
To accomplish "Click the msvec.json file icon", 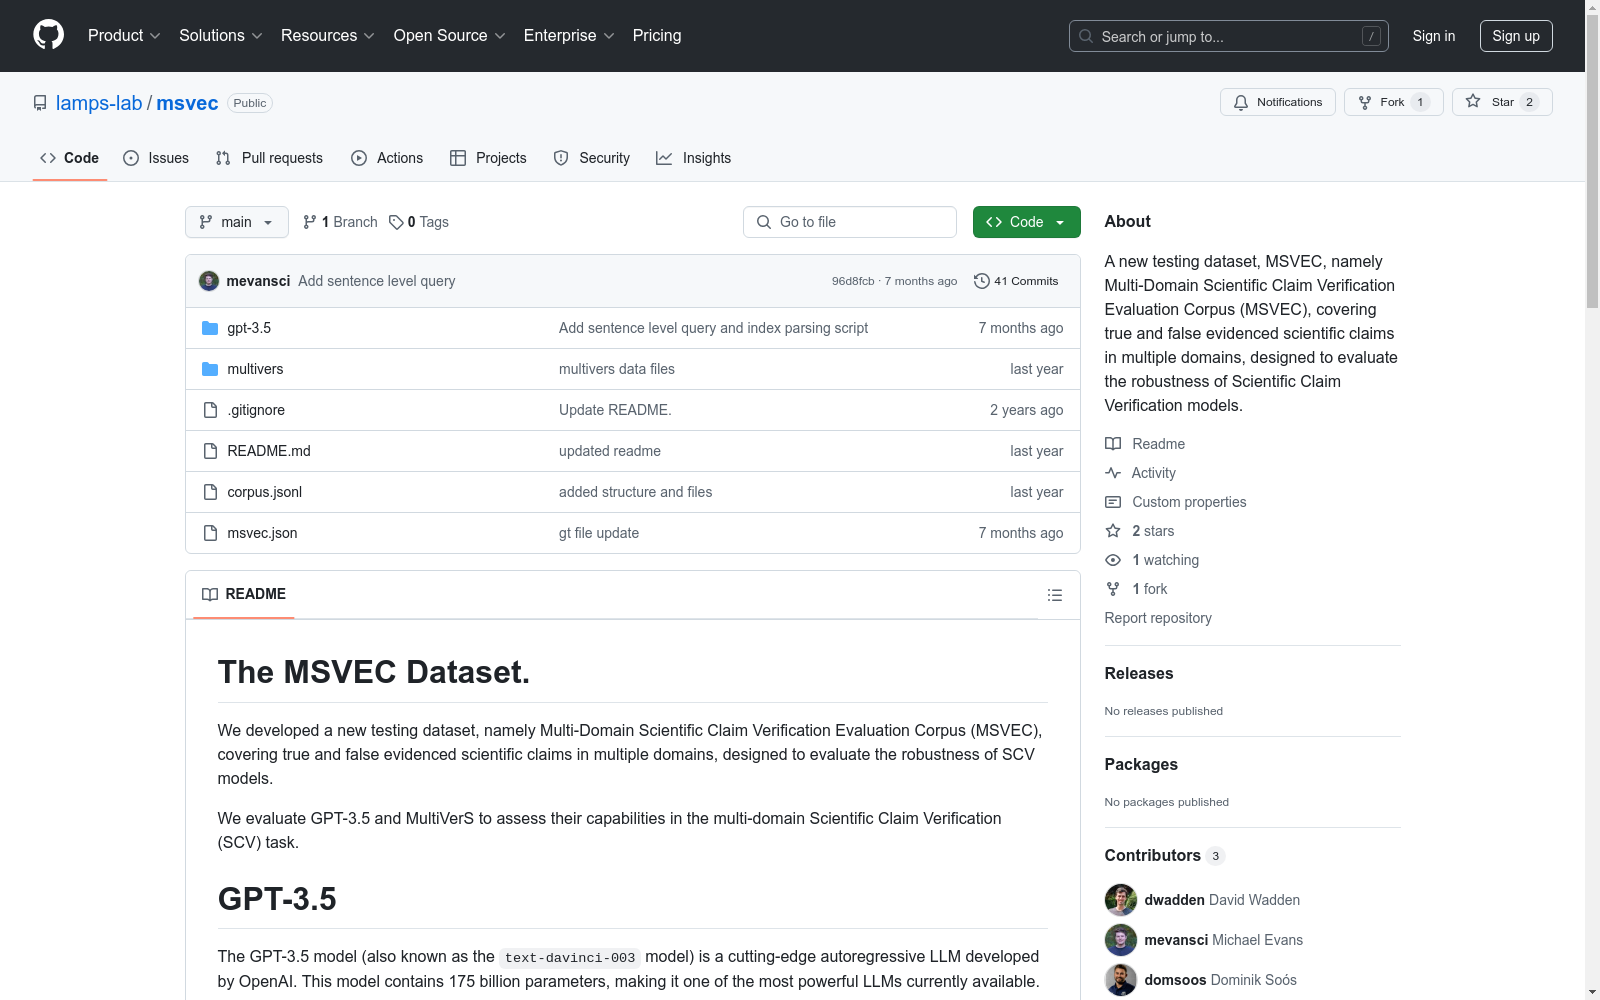I will pyautogui.click(x=210, y=533).
